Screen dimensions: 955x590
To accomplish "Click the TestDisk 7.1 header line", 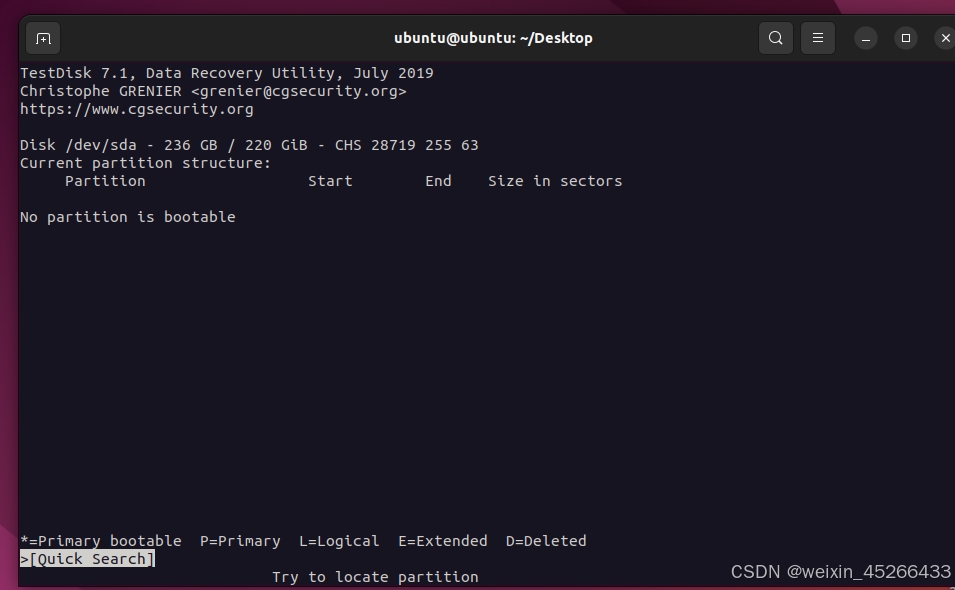I will tap(227, 73).
